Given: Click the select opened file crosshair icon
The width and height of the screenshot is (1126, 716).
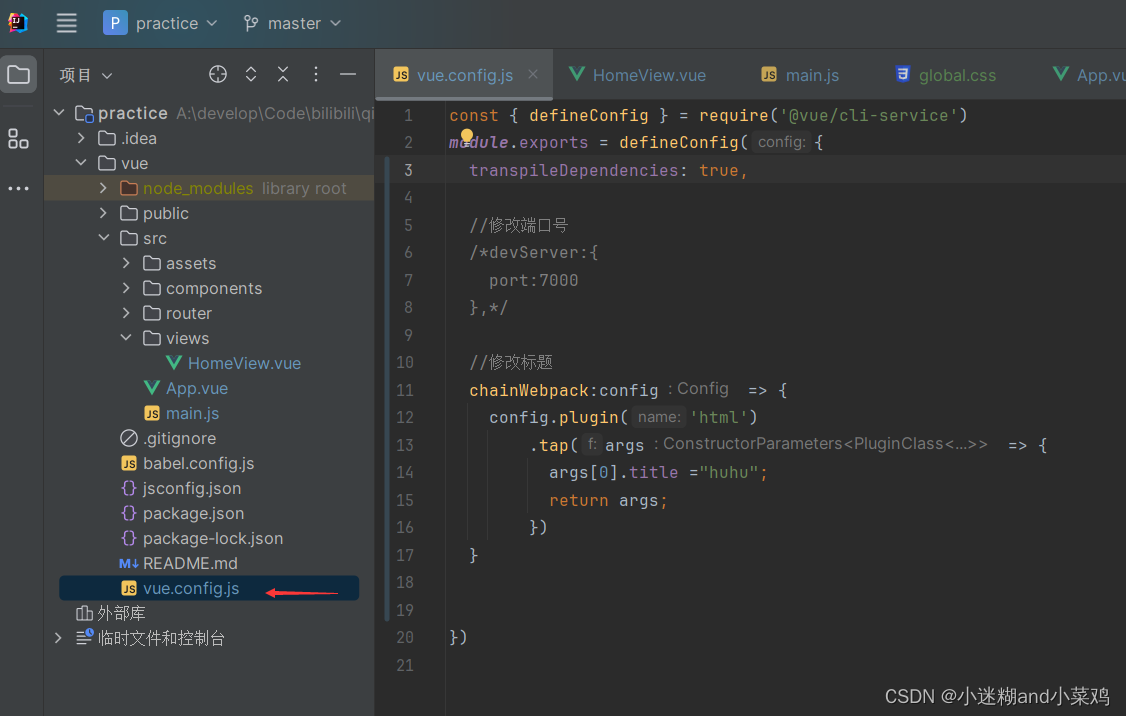Looking at the screenshot, I should tap(218, 74).
